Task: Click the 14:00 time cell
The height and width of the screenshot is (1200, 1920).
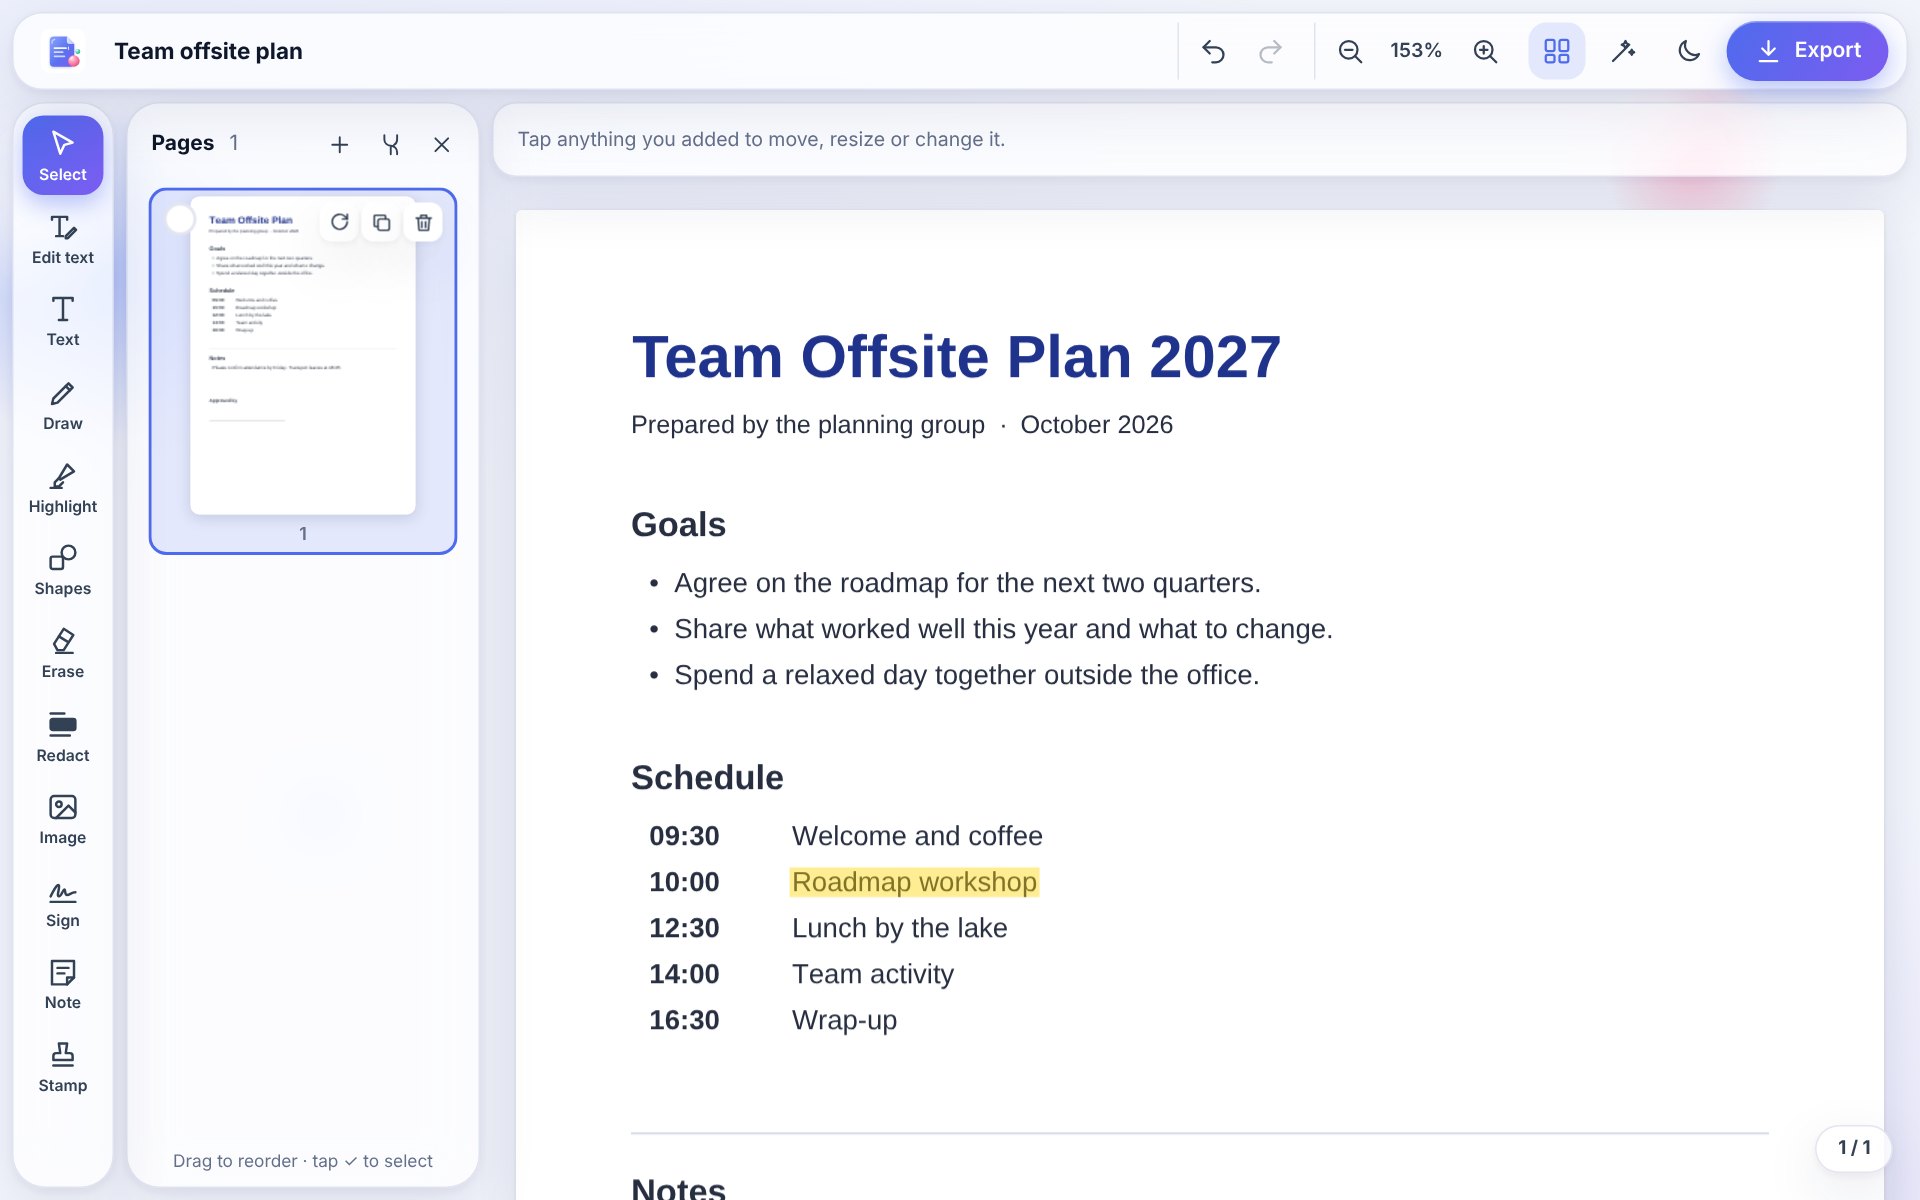Action: click(684, 974)
